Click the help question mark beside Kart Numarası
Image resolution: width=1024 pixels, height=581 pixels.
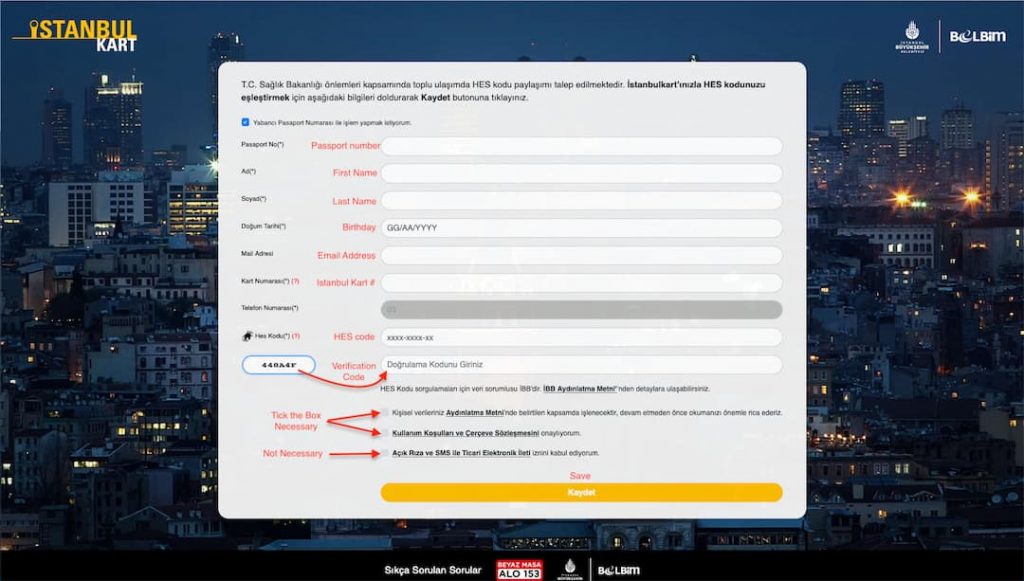click(295, 281)
